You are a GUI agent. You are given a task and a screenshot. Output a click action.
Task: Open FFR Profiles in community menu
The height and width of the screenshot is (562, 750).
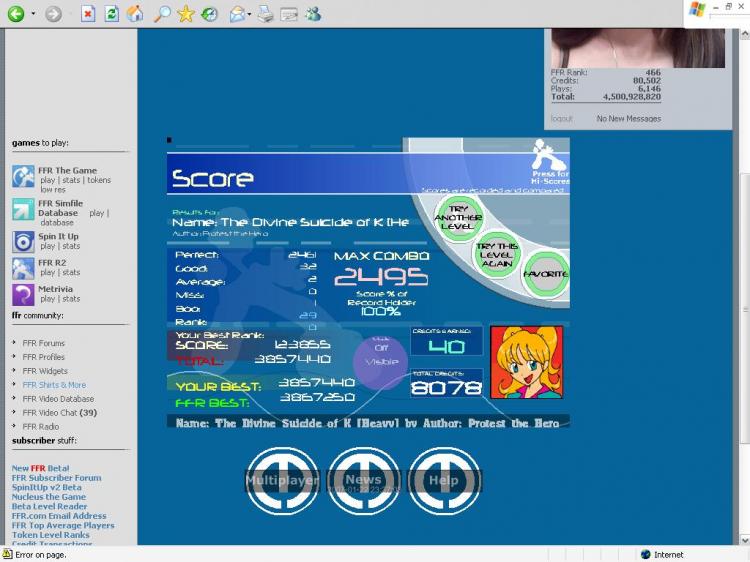point(44,357)
